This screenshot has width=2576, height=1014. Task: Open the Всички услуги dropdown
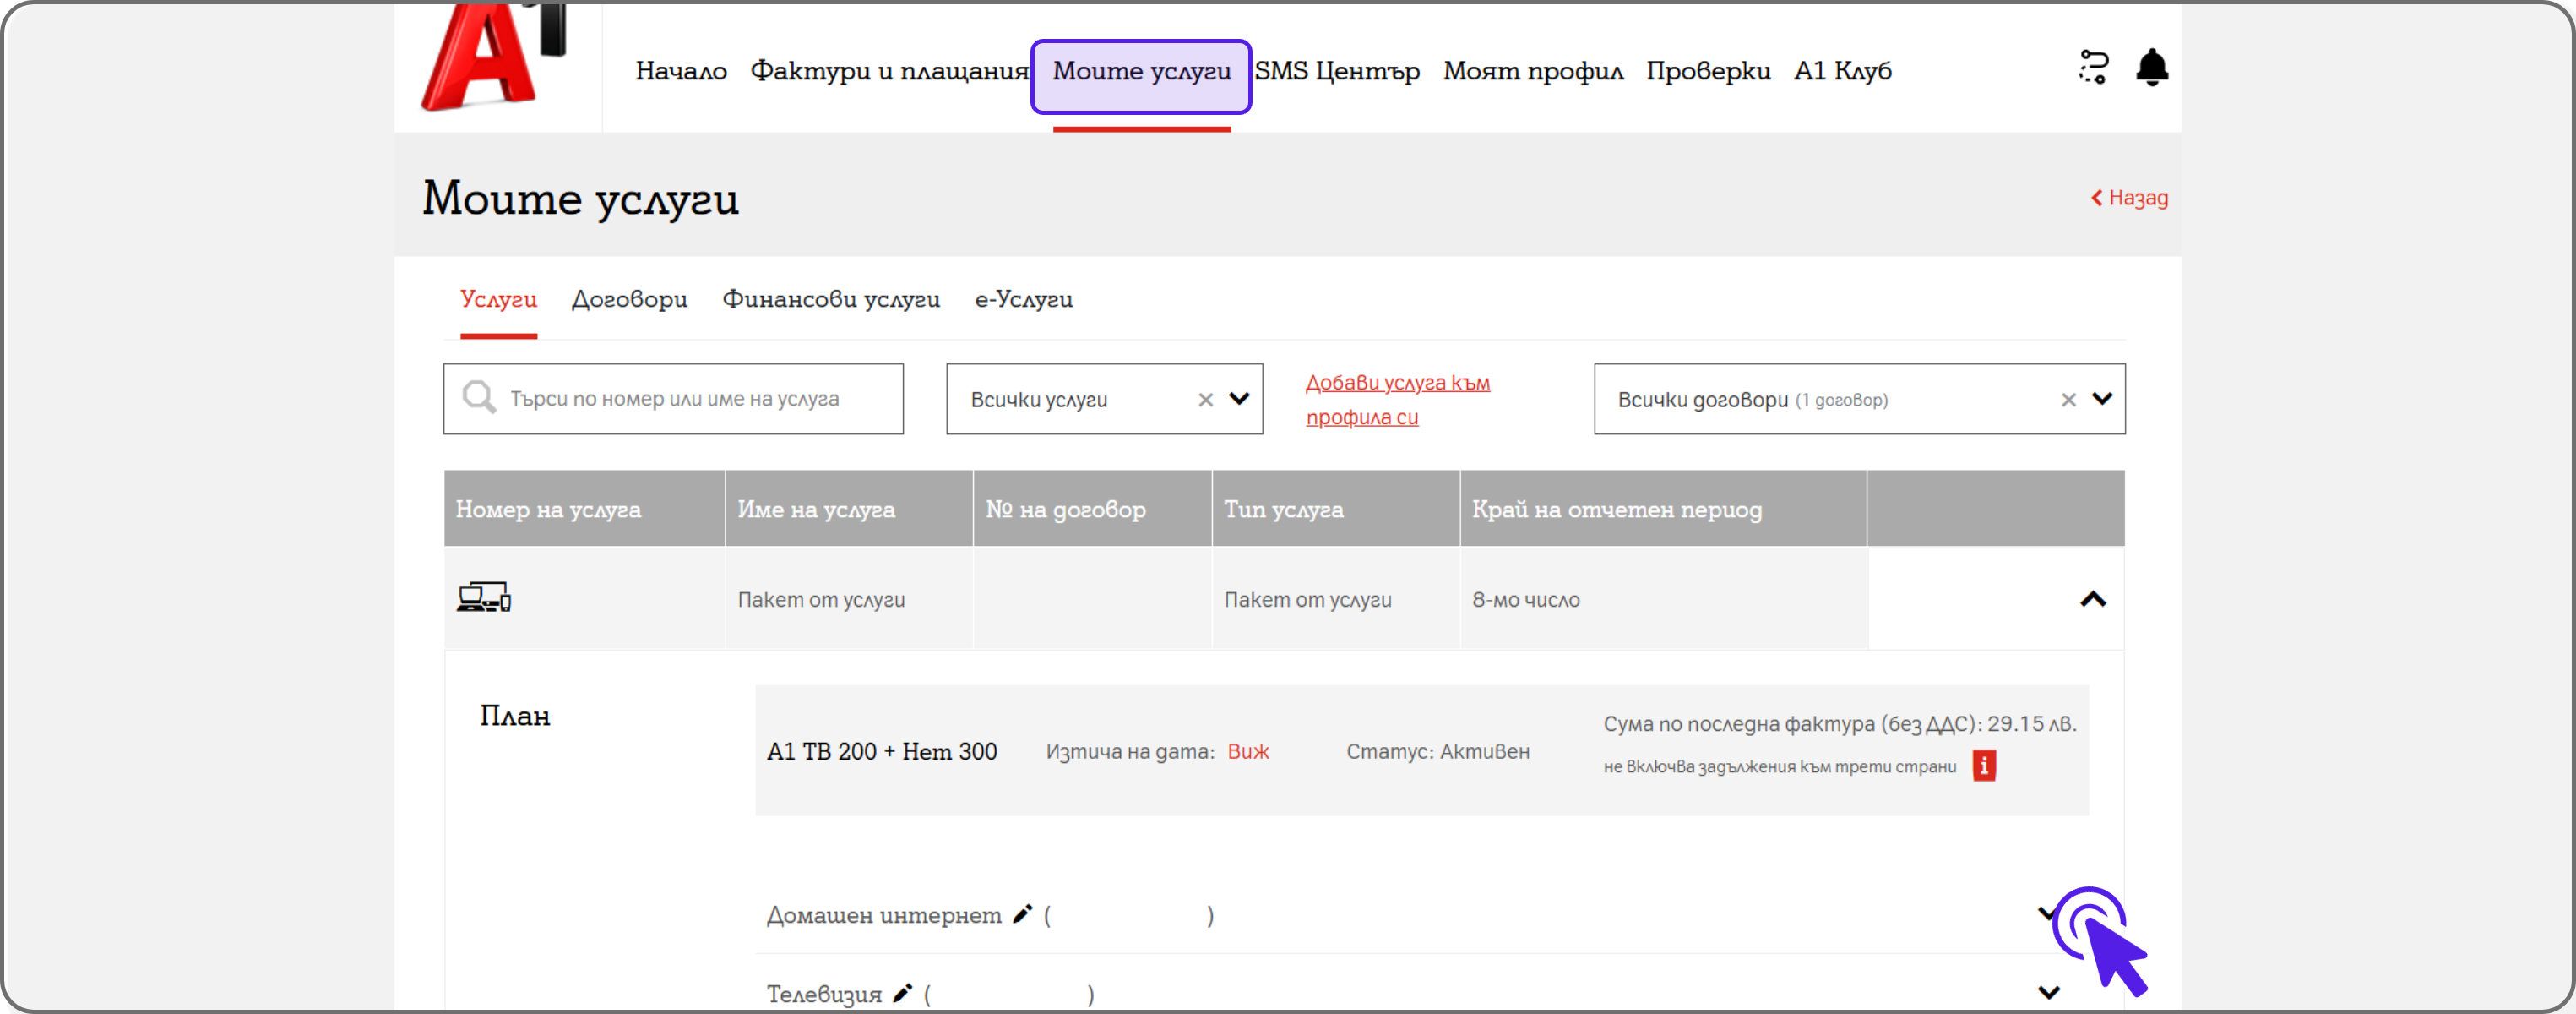1239,399
